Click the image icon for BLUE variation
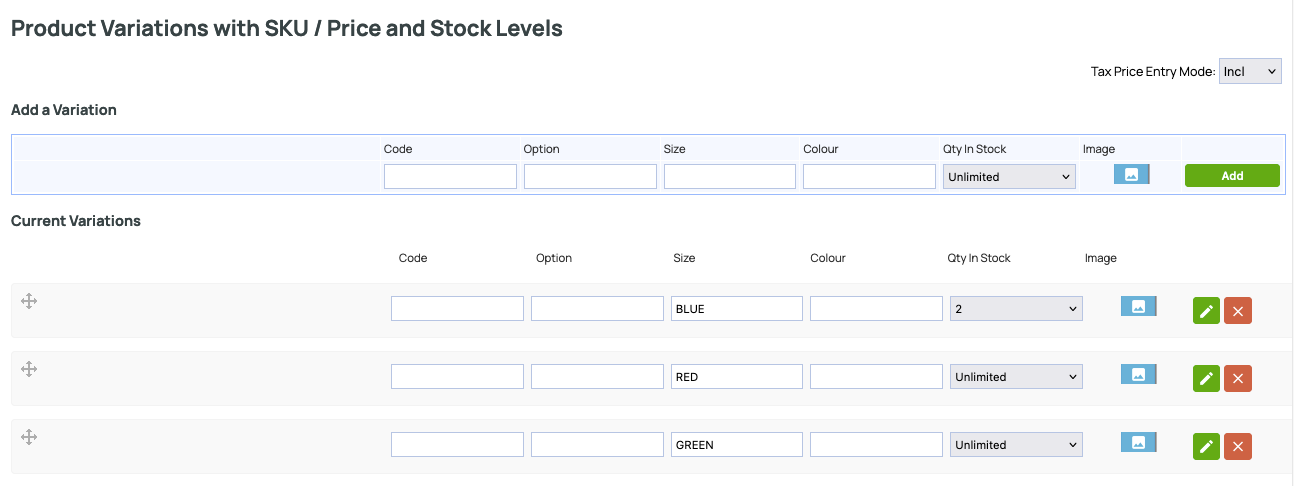The height and width of the screenshot is (486, 1294). (1138, 306)
